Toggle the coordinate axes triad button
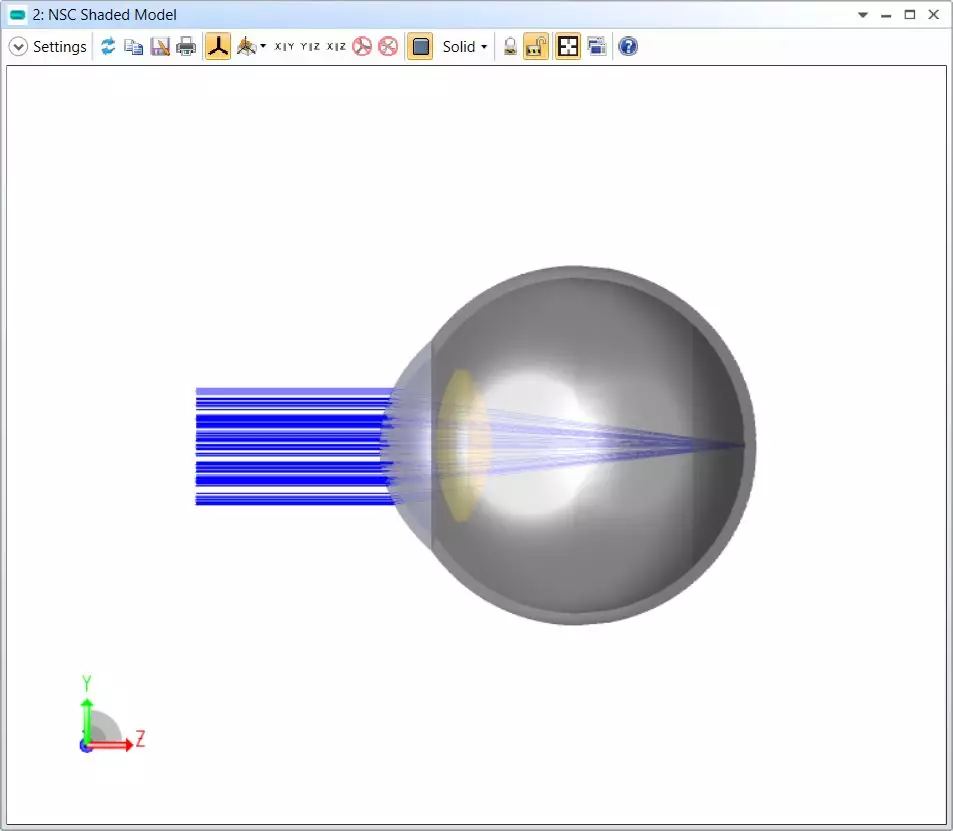This screenshot has width=953, height=831. pos(218,47)
